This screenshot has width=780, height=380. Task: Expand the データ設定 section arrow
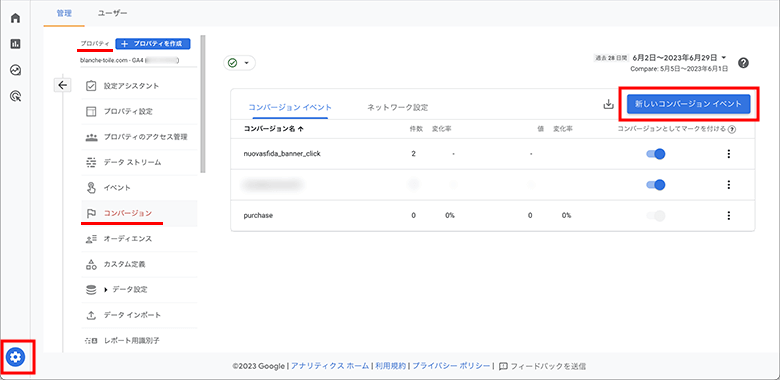click(x=106, y=289)
